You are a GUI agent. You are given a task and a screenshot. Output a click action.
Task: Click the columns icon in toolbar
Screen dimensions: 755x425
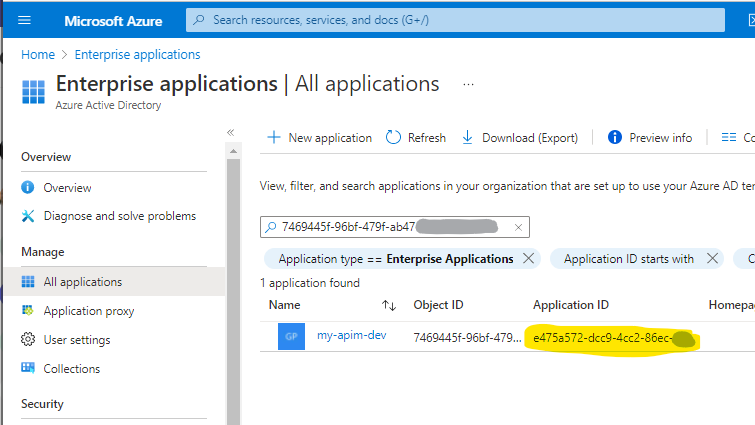(729, 138)
